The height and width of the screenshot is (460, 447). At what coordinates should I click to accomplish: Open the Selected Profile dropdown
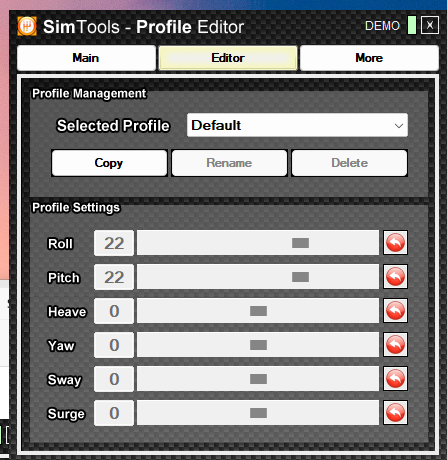[297, 125]
